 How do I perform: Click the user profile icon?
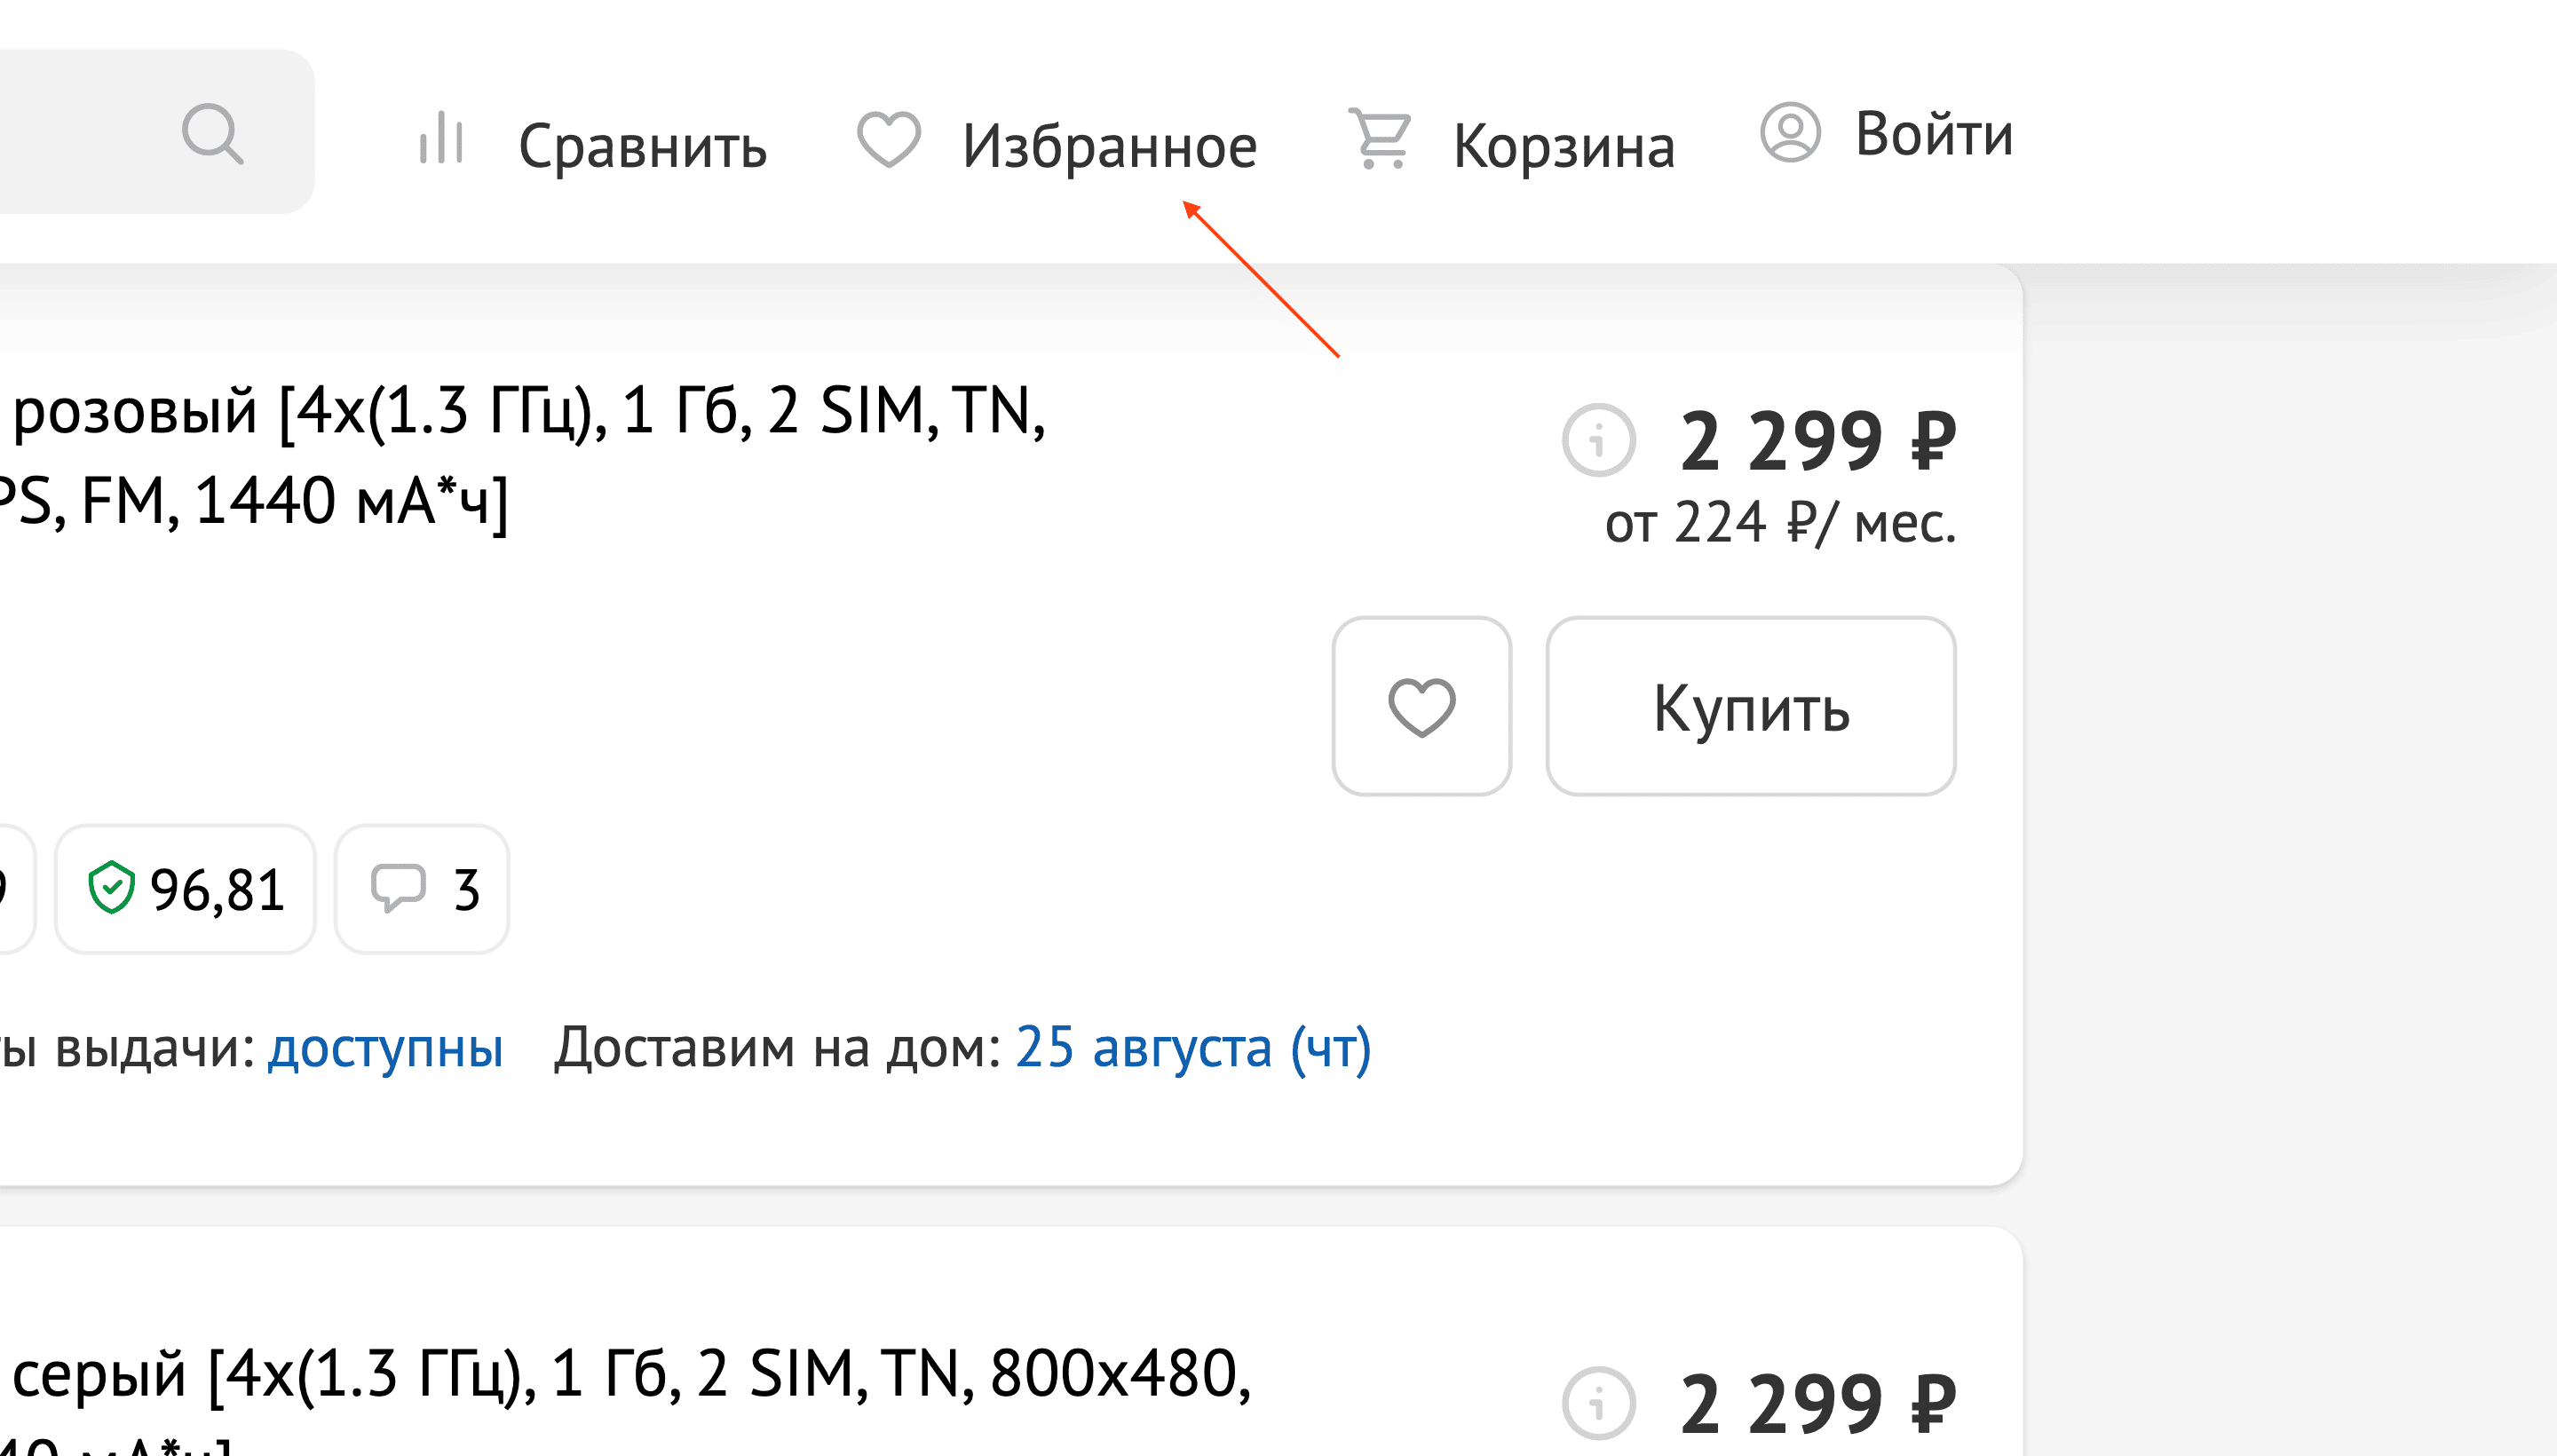pyautogui.click(x=1789, y=132)
